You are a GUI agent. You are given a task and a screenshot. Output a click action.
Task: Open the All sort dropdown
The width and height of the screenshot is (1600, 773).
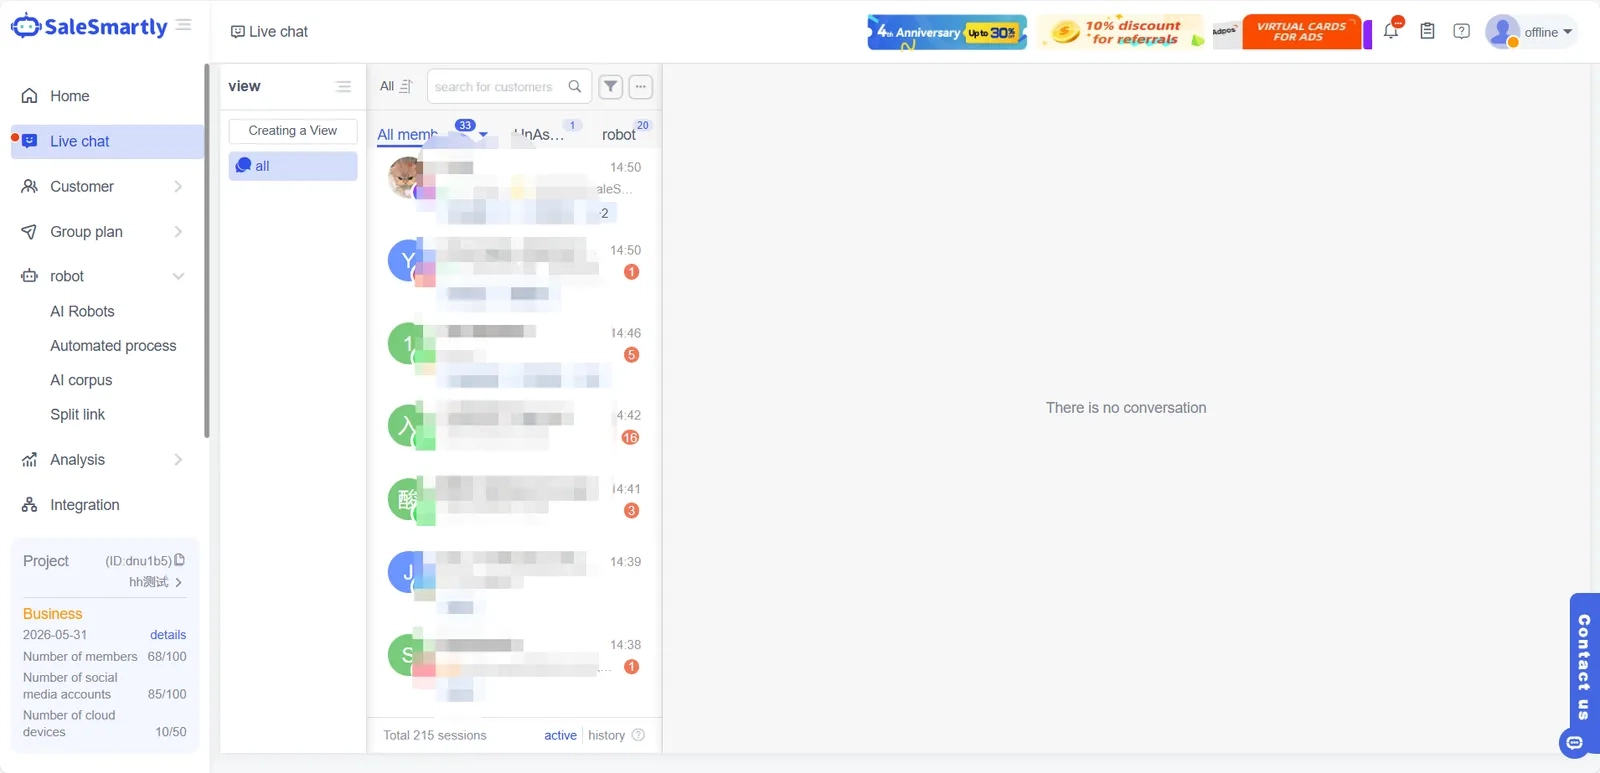pos(395,86)
